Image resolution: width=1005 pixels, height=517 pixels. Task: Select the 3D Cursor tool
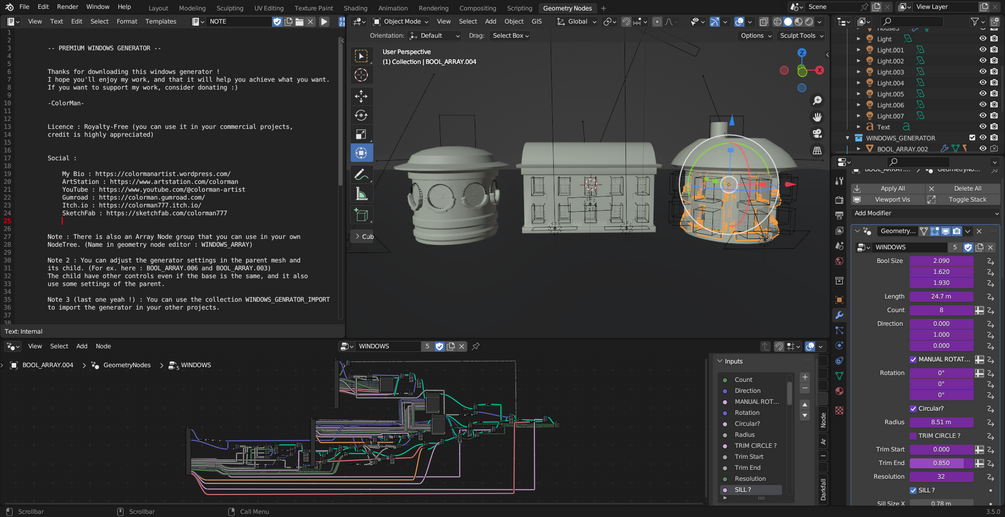coord(361,75)
